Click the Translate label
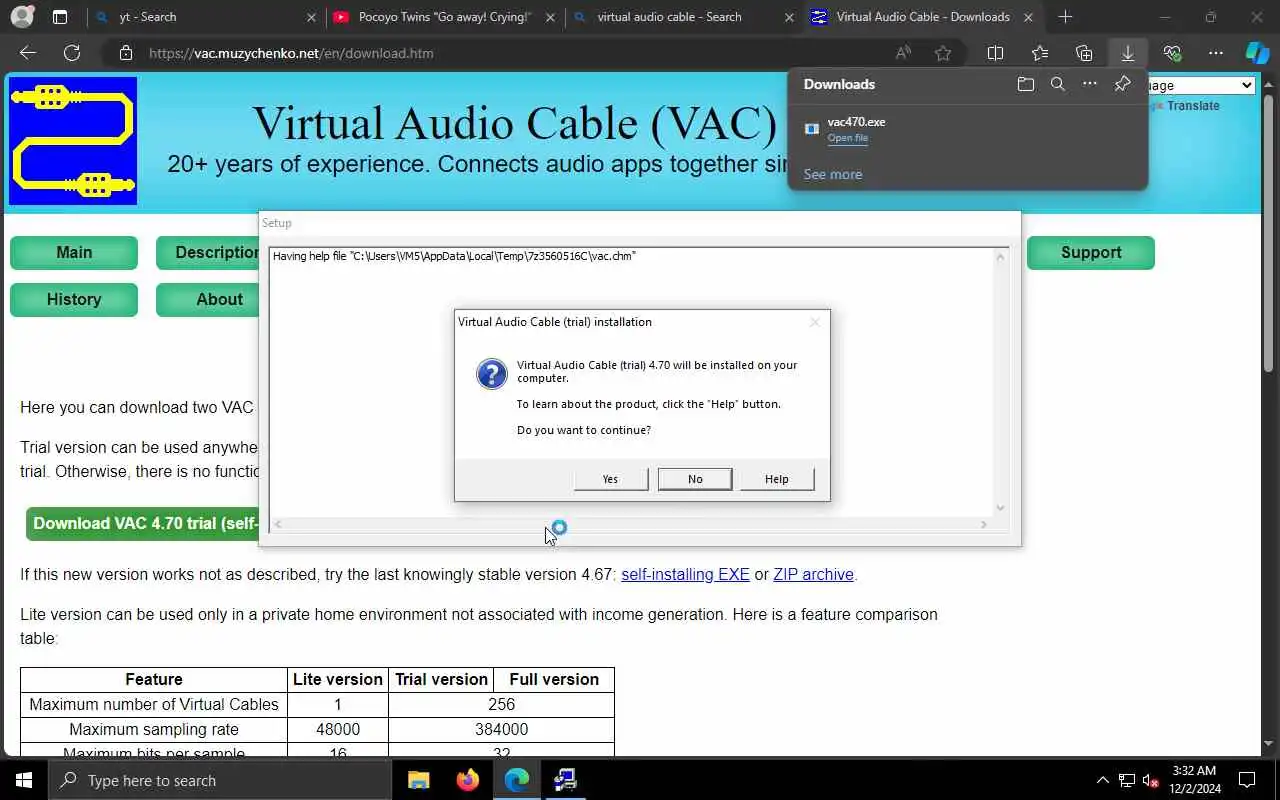The height and width of the screenshot is (800, 1280). 1193,106
